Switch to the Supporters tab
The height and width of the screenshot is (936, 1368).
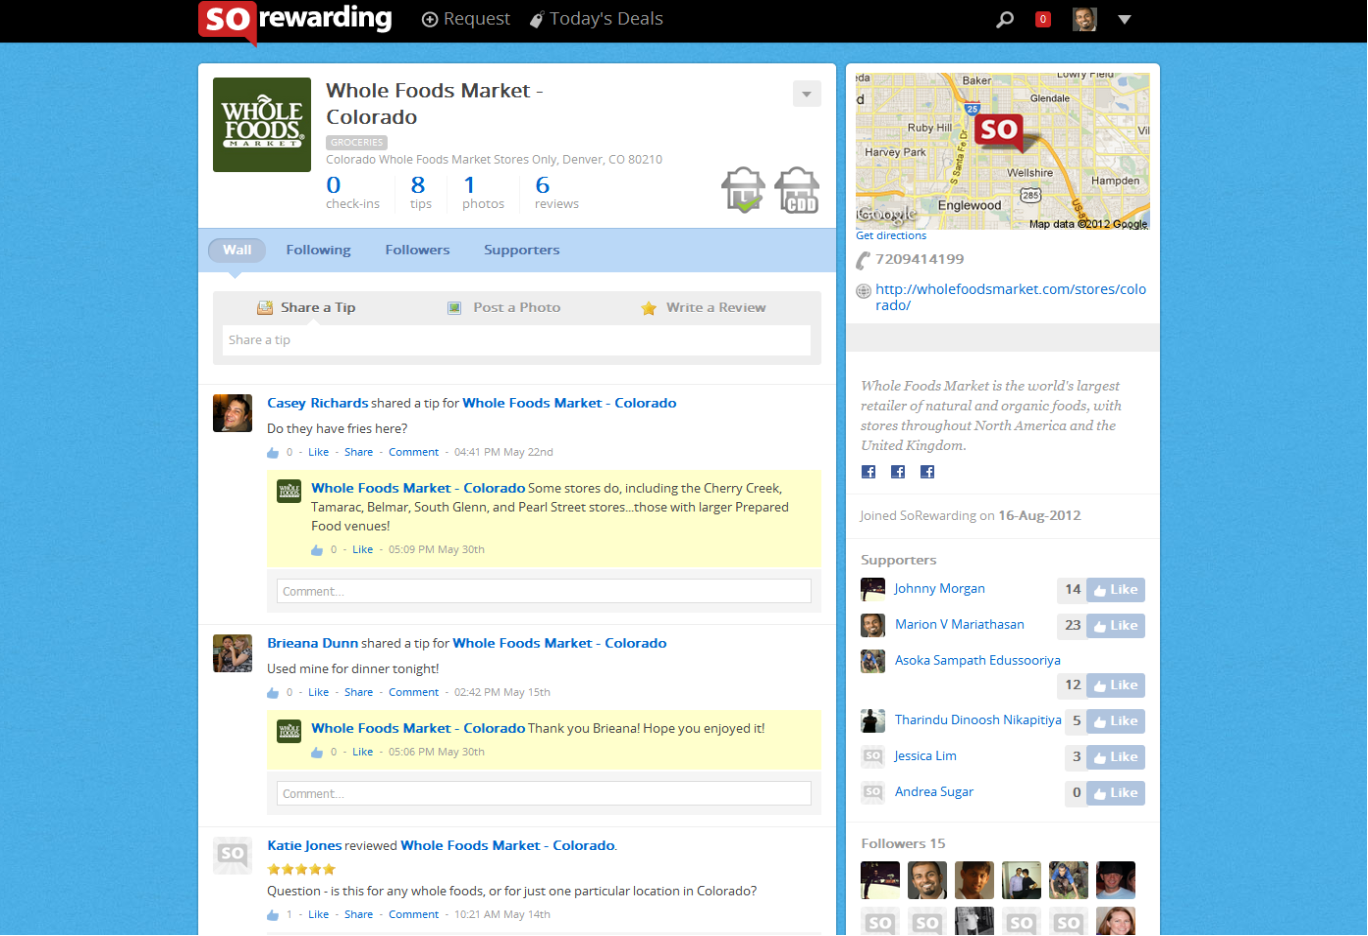pyautogui.click(x=522, y=250)
